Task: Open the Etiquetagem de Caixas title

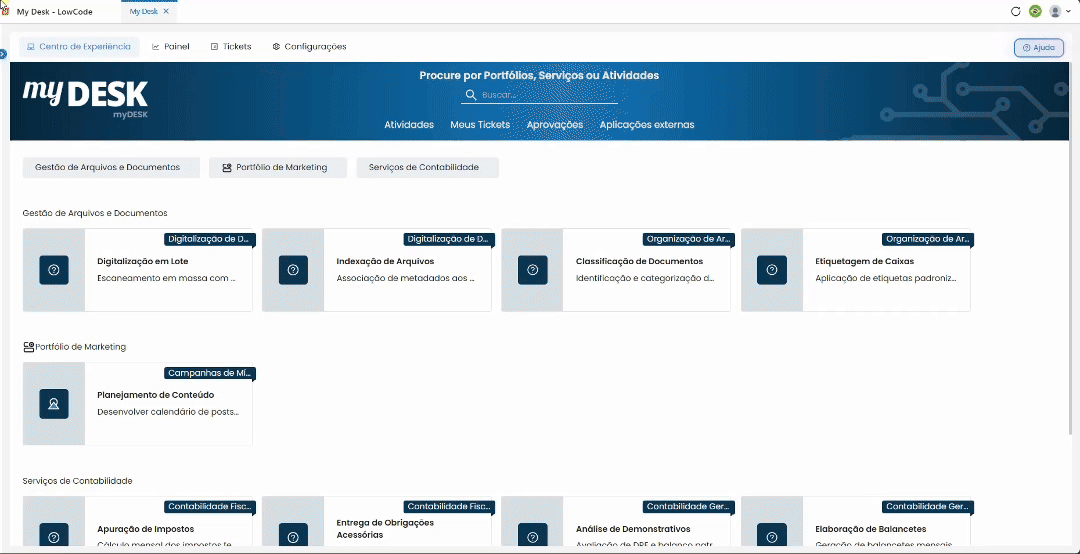Action: [864, 262]
